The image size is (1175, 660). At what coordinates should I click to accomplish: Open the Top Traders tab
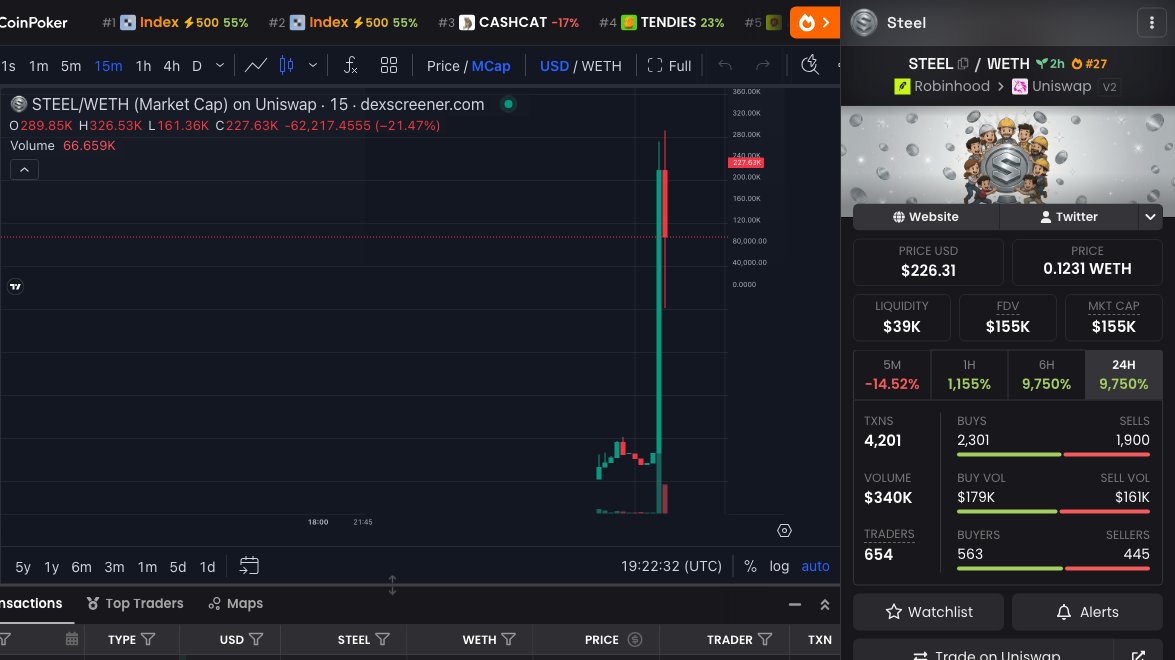[x=135, y=604]
